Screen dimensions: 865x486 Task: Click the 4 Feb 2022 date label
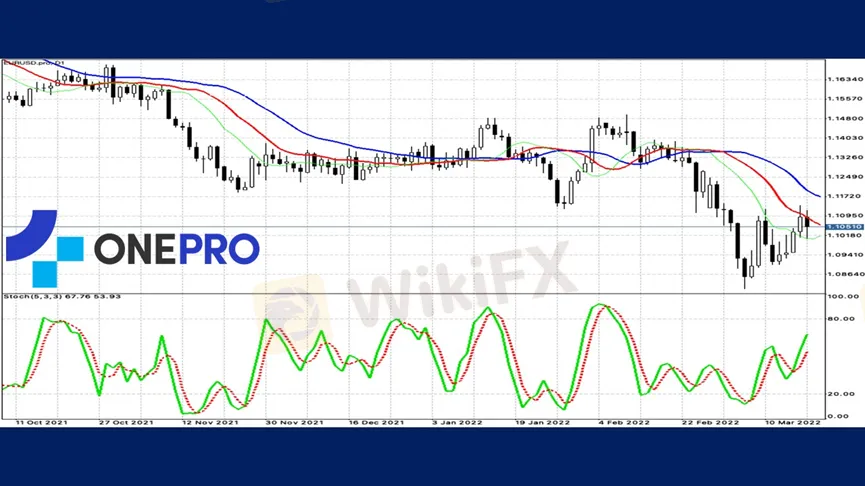(624, 423)
